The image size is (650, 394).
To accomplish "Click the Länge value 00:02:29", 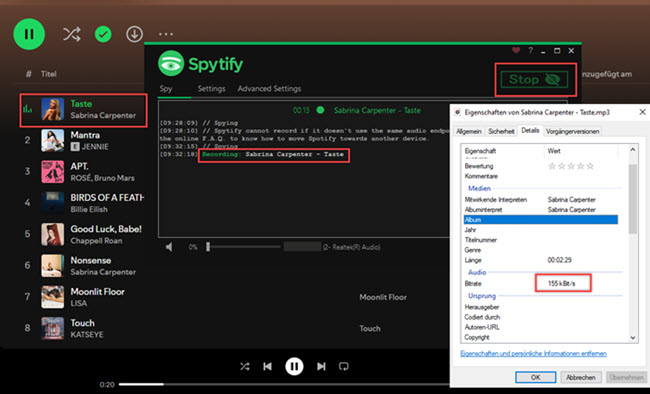I will tap(560, 260).
